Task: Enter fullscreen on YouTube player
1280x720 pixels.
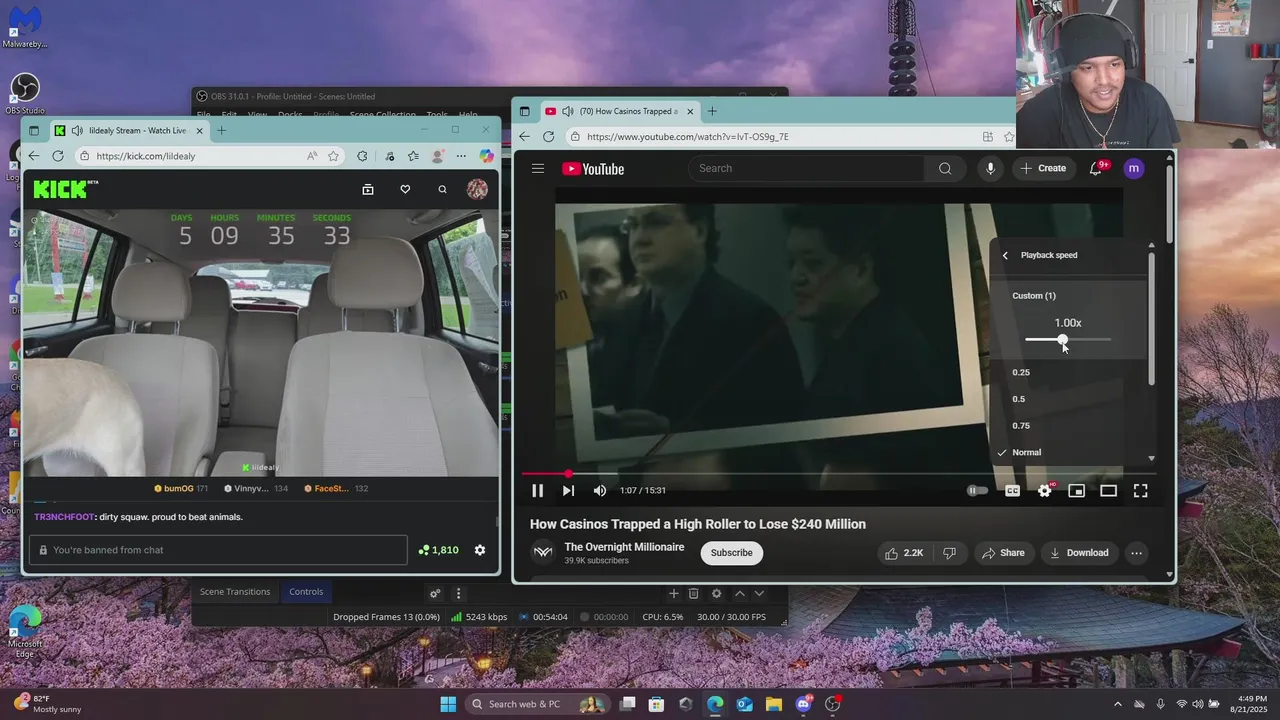Action: point(1140,491)
